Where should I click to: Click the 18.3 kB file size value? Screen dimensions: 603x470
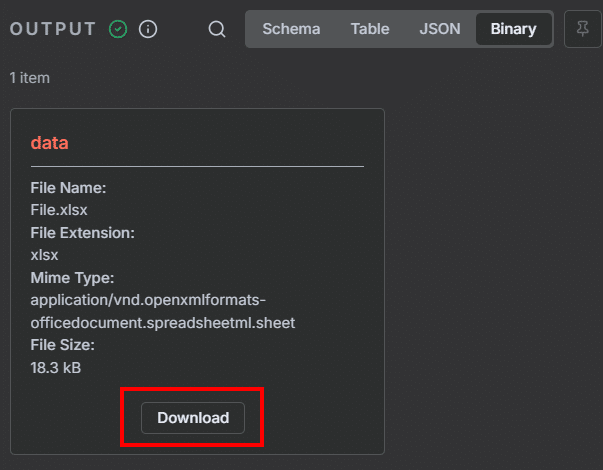click(x=56, y=368)
